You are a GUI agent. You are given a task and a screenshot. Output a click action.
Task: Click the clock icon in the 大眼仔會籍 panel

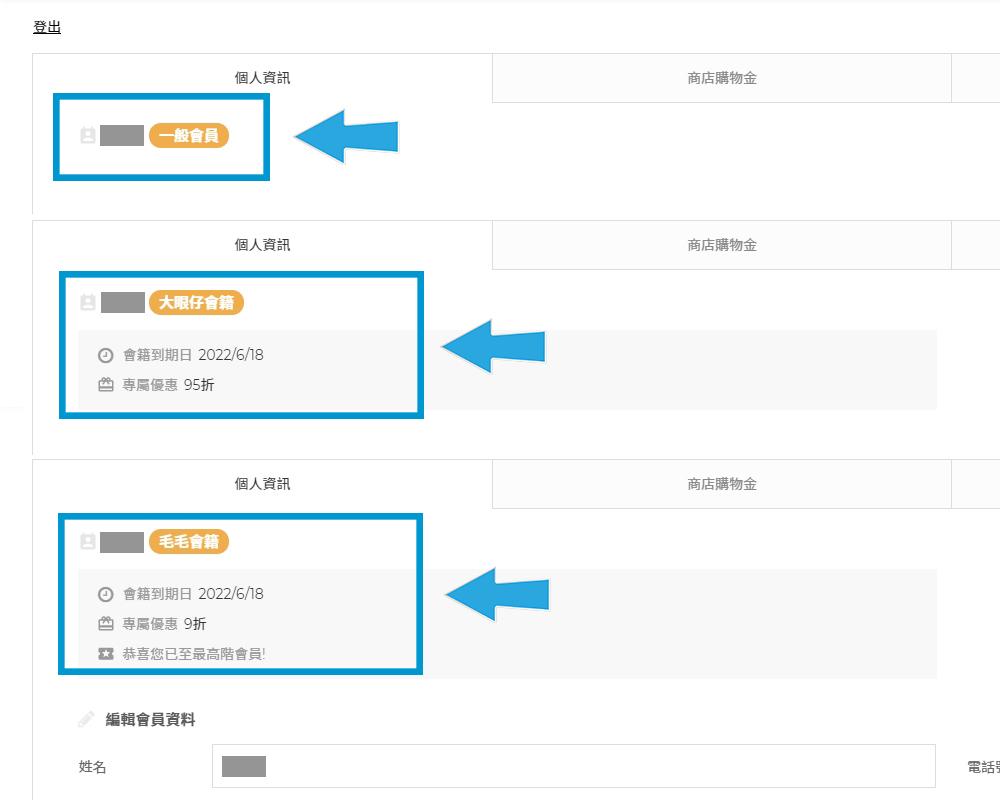106,355
